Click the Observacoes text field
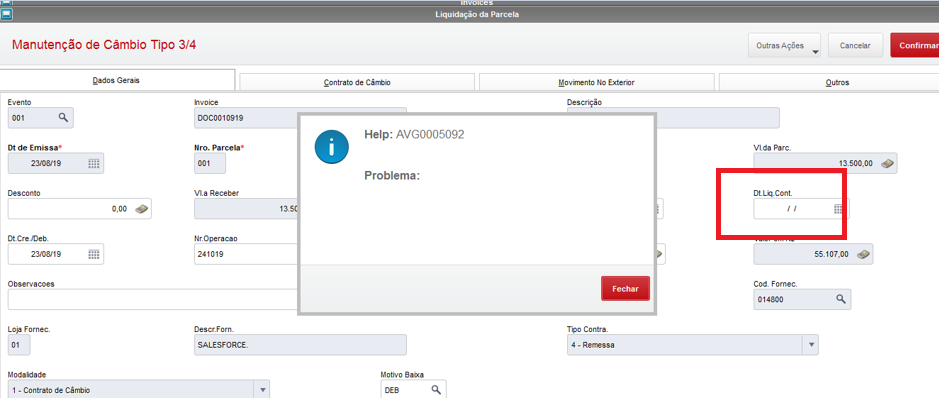Screen dimensions: 939x398 [x=153, y=299]
